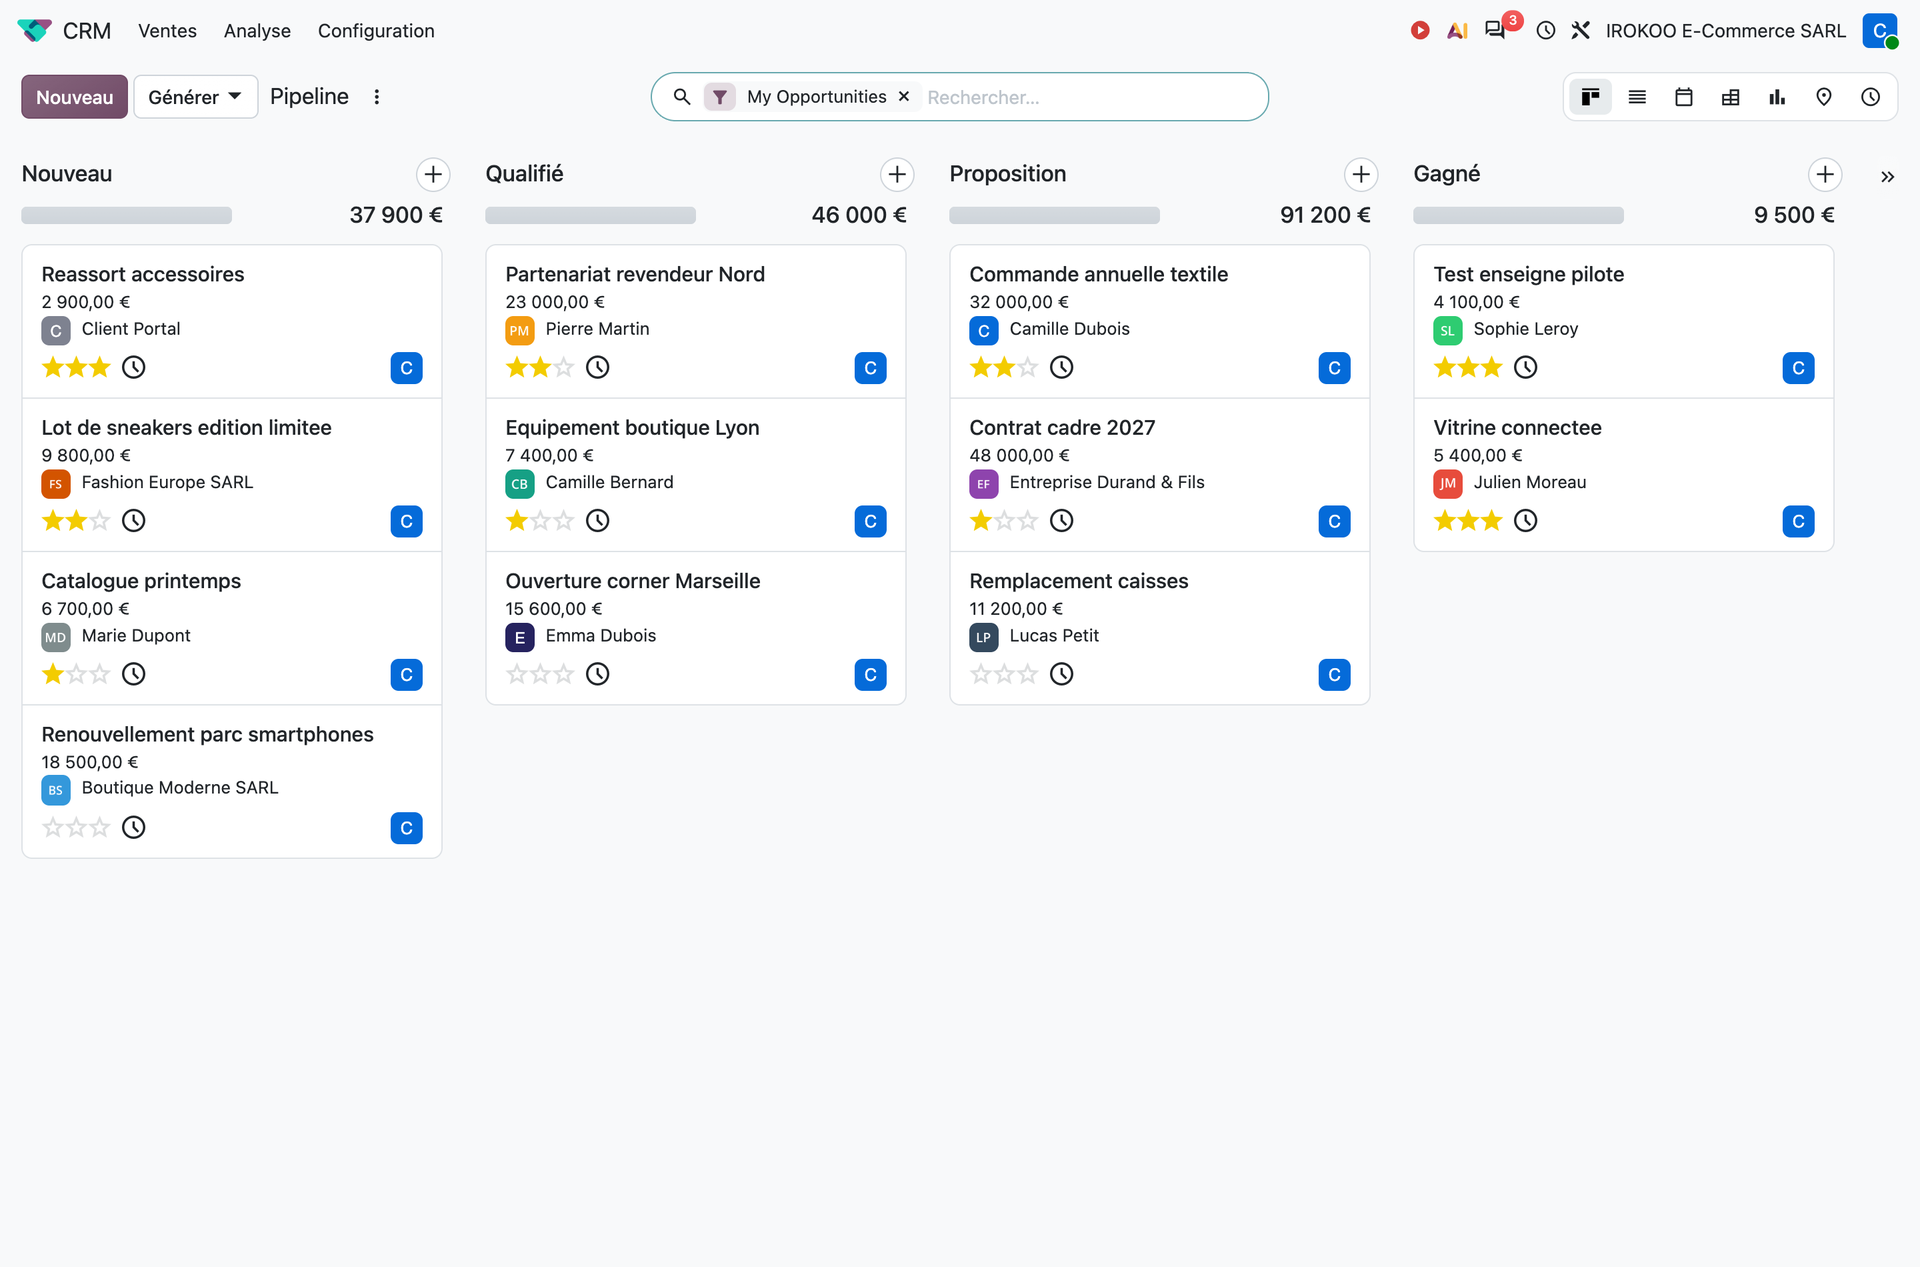1920x1267 pixels.
Task: Focus the Rechercher search field
Action: [1090, 97]
